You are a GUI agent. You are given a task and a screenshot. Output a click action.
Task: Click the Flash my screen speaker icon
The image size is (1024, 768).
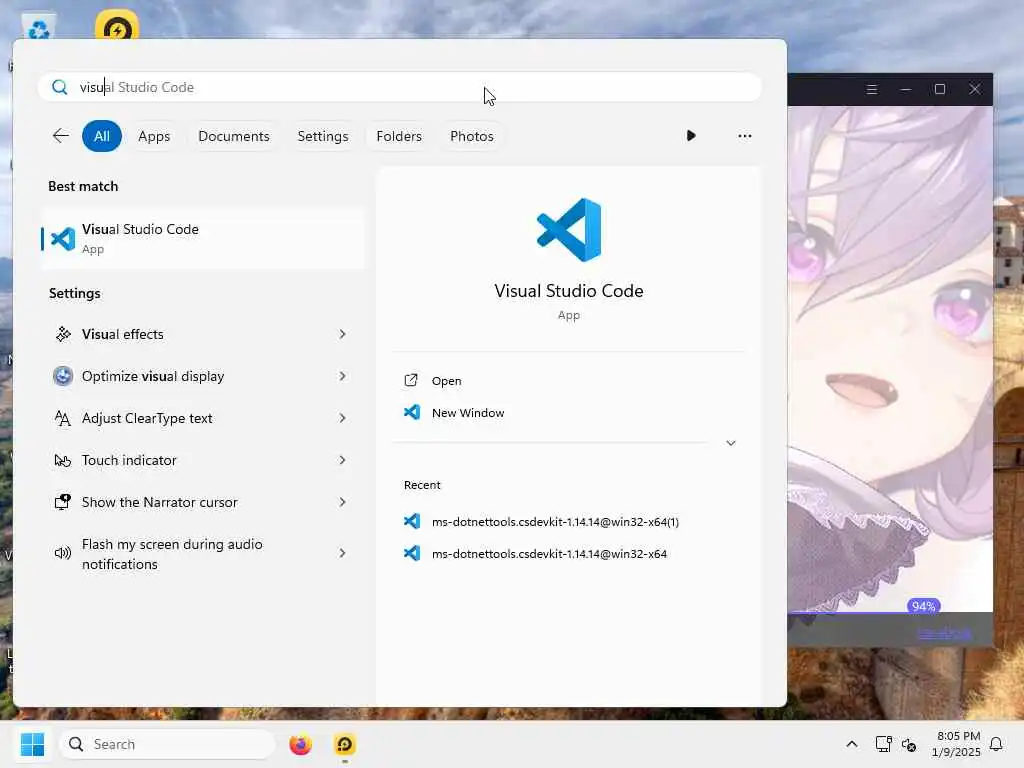[63, 553]
